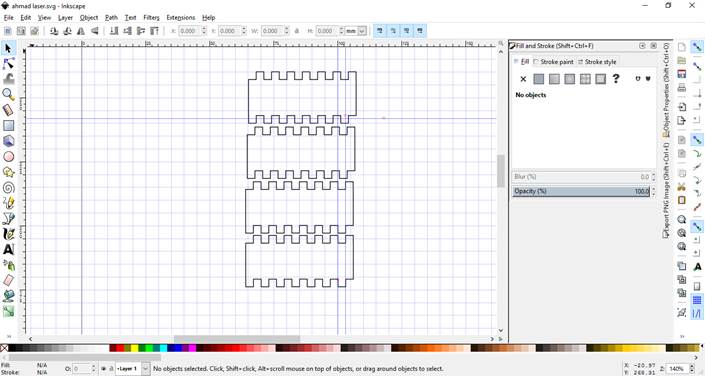Toggle page grid display icon
Viewport: 705px width, 376px height.
pos(697,300)
